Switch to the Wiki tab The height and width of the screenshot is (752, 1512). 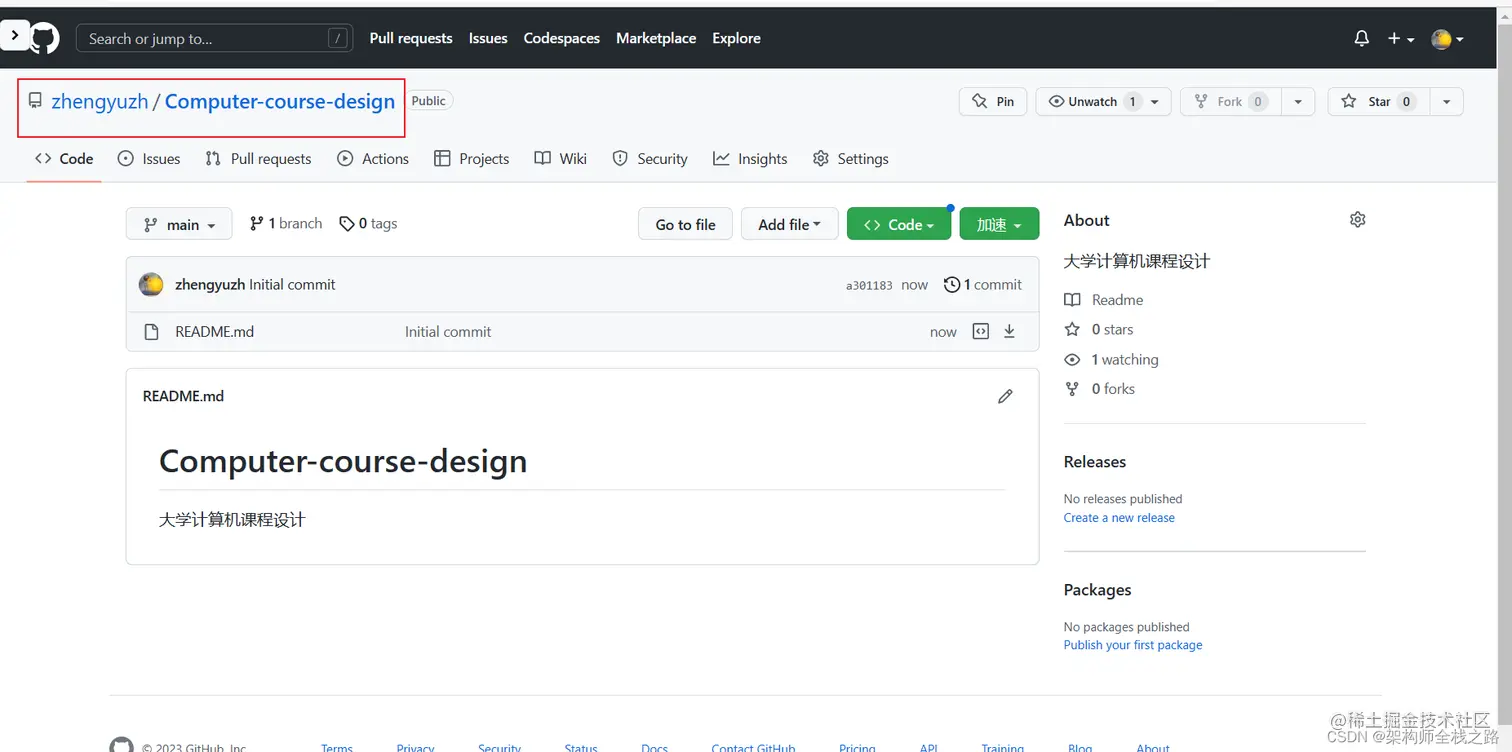[x=561, y=158]
